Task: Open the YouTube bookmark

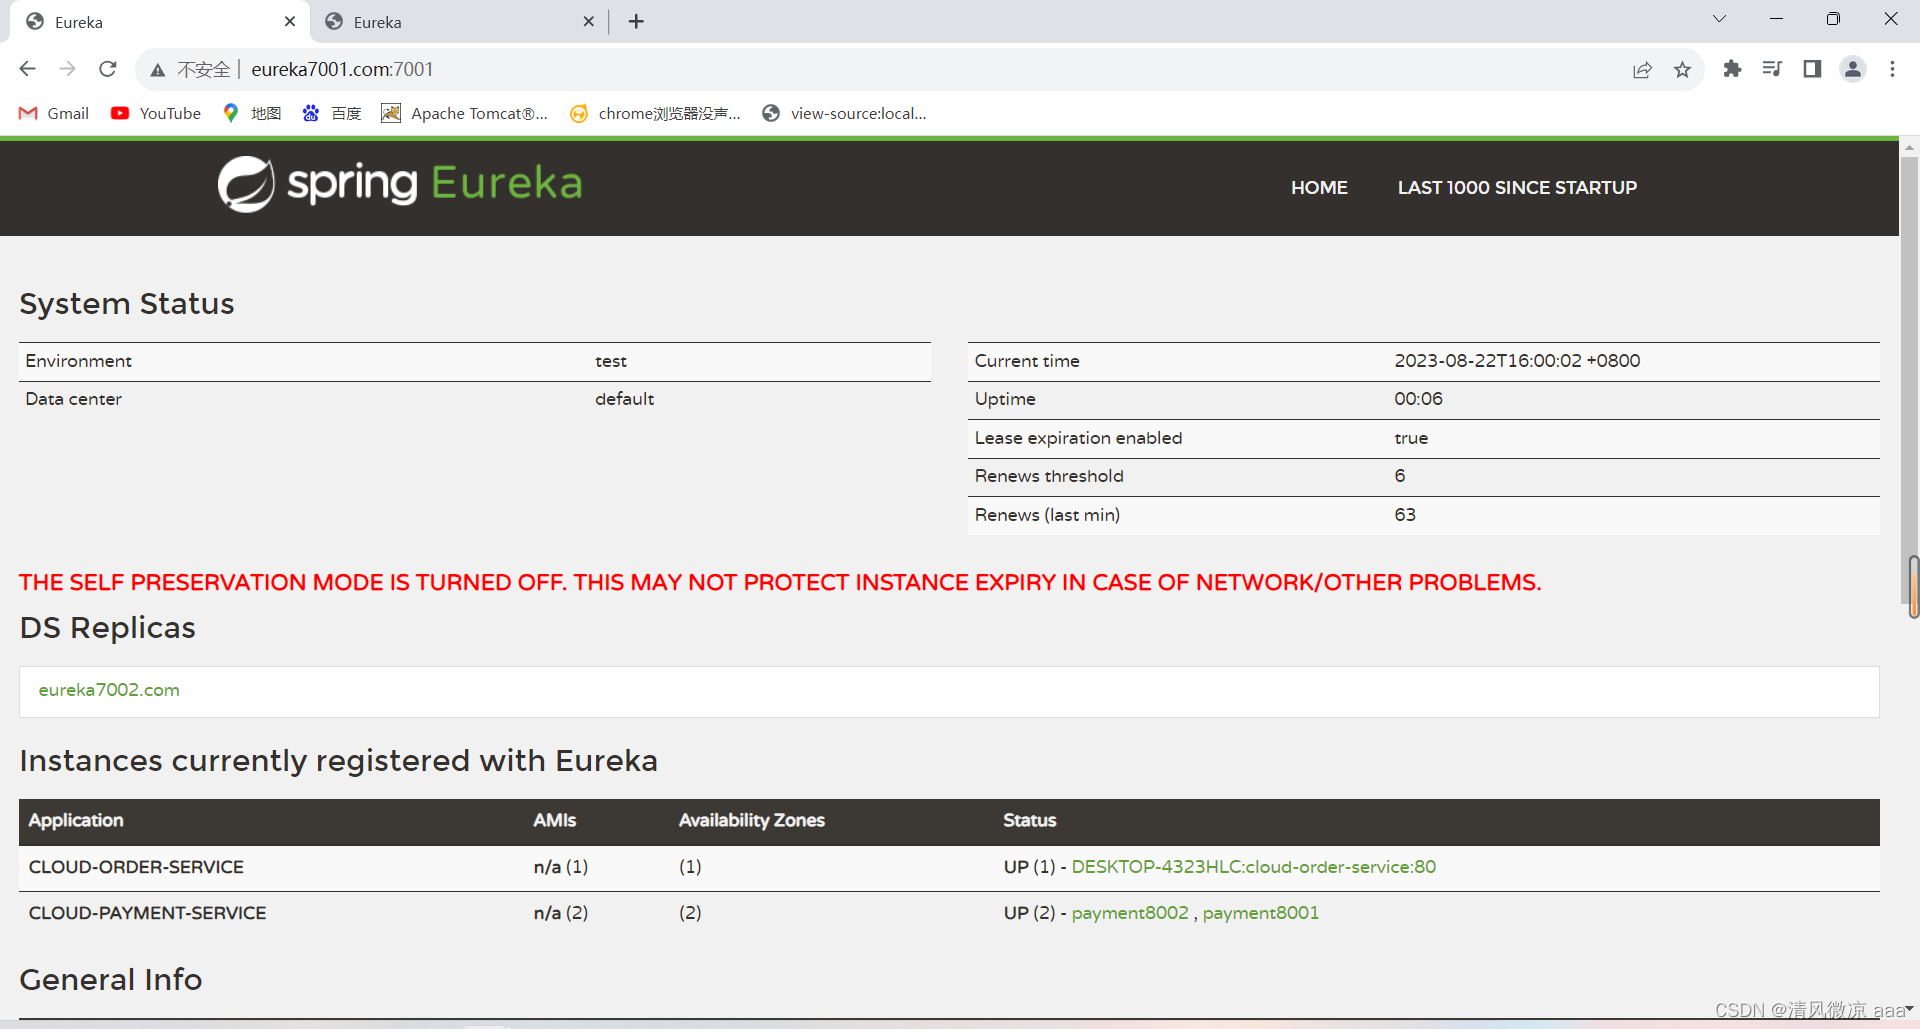Action: pos(156,113)
